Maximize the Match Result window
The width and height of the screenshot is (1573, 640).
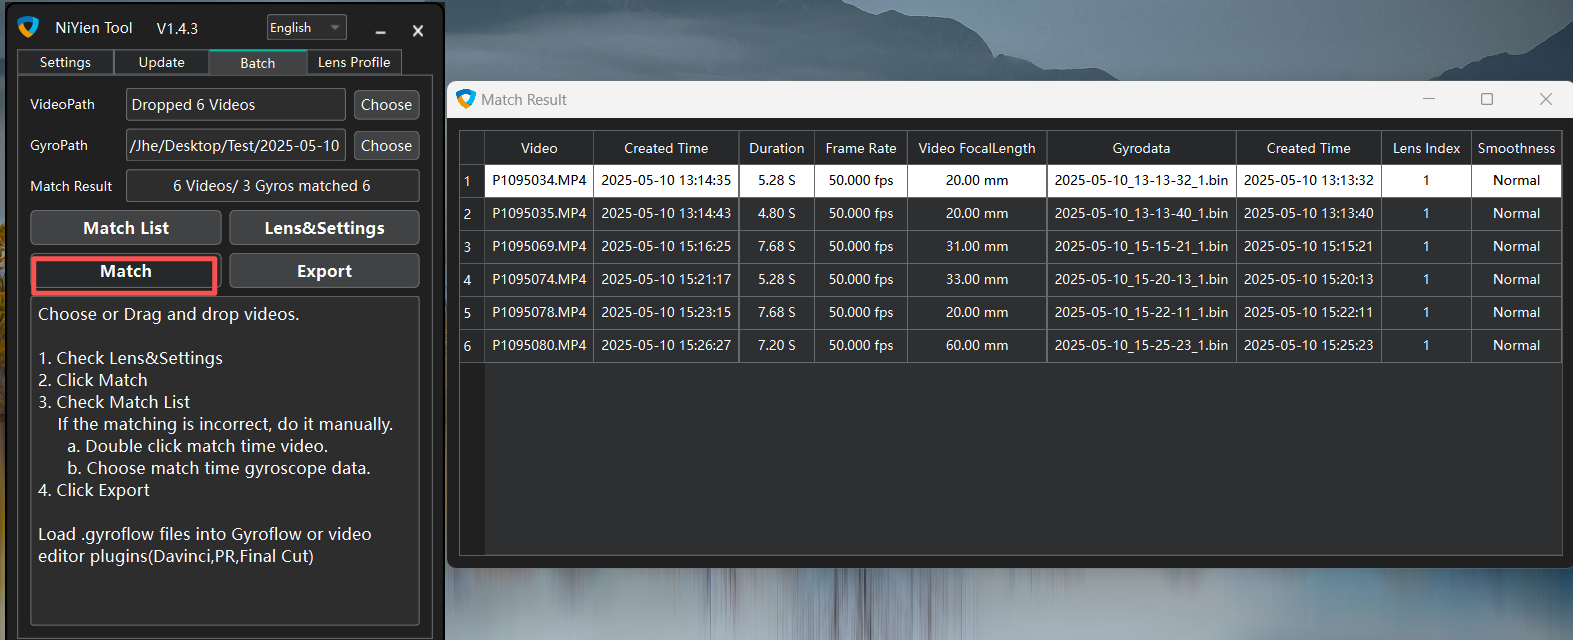1487,99
